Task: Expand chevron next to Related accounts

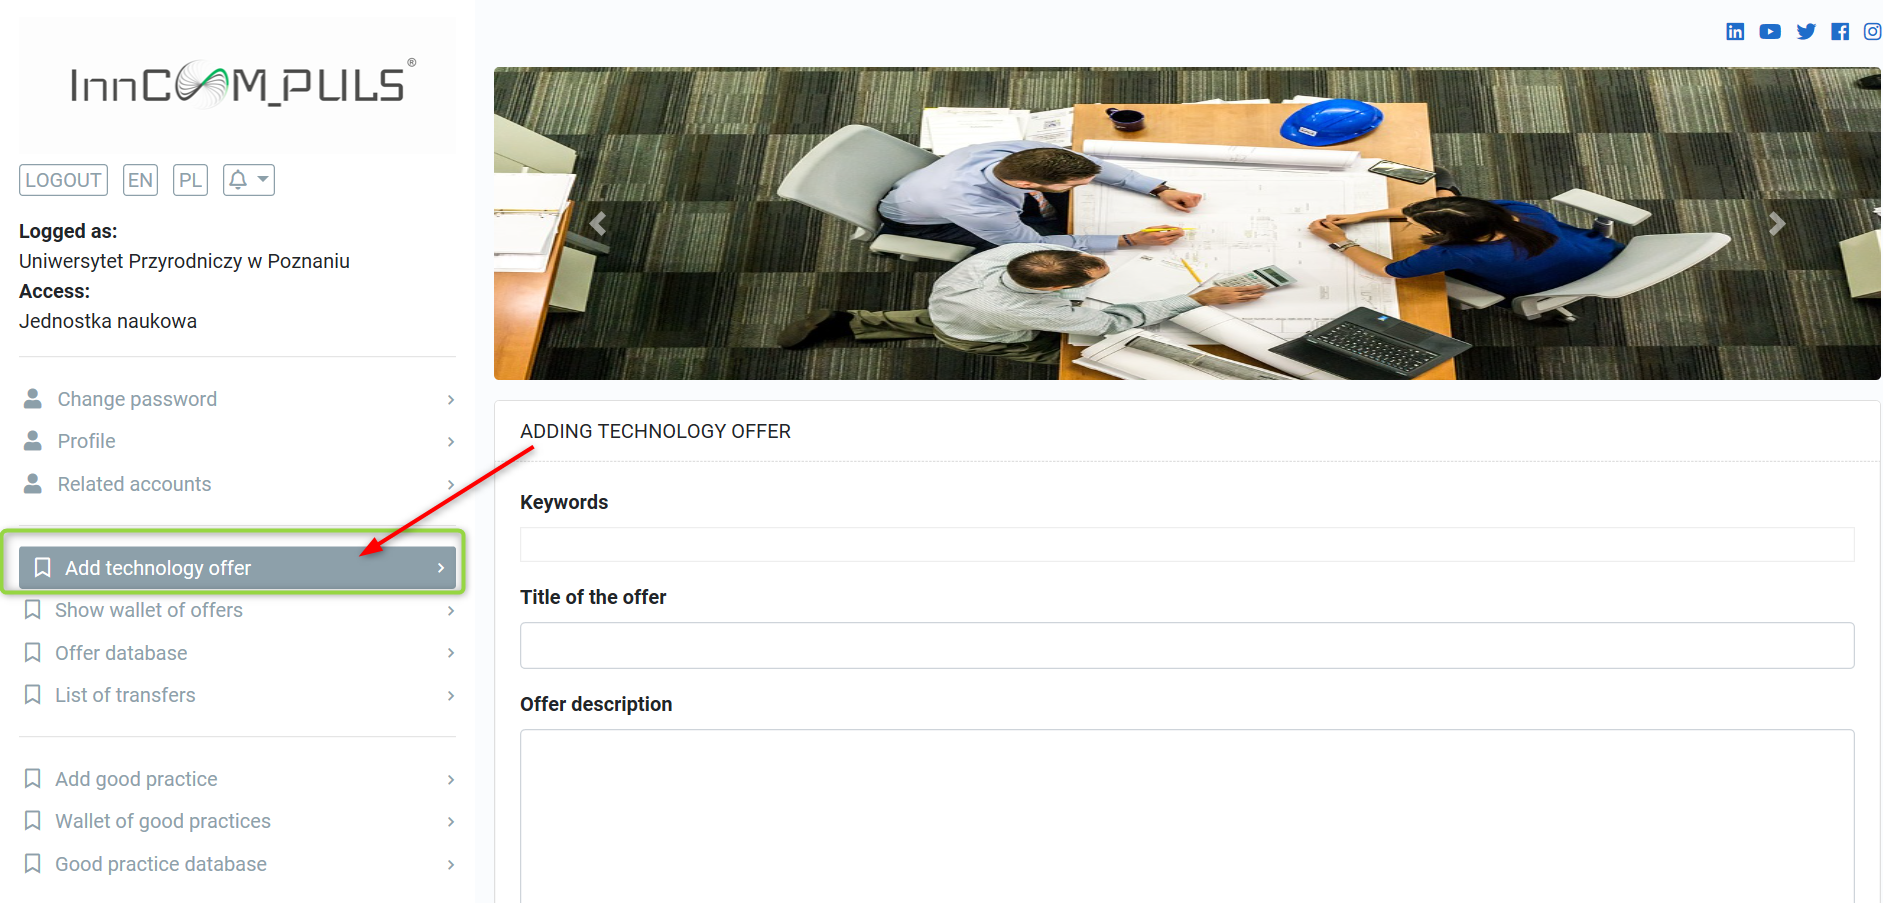Action: pos(451,484)
